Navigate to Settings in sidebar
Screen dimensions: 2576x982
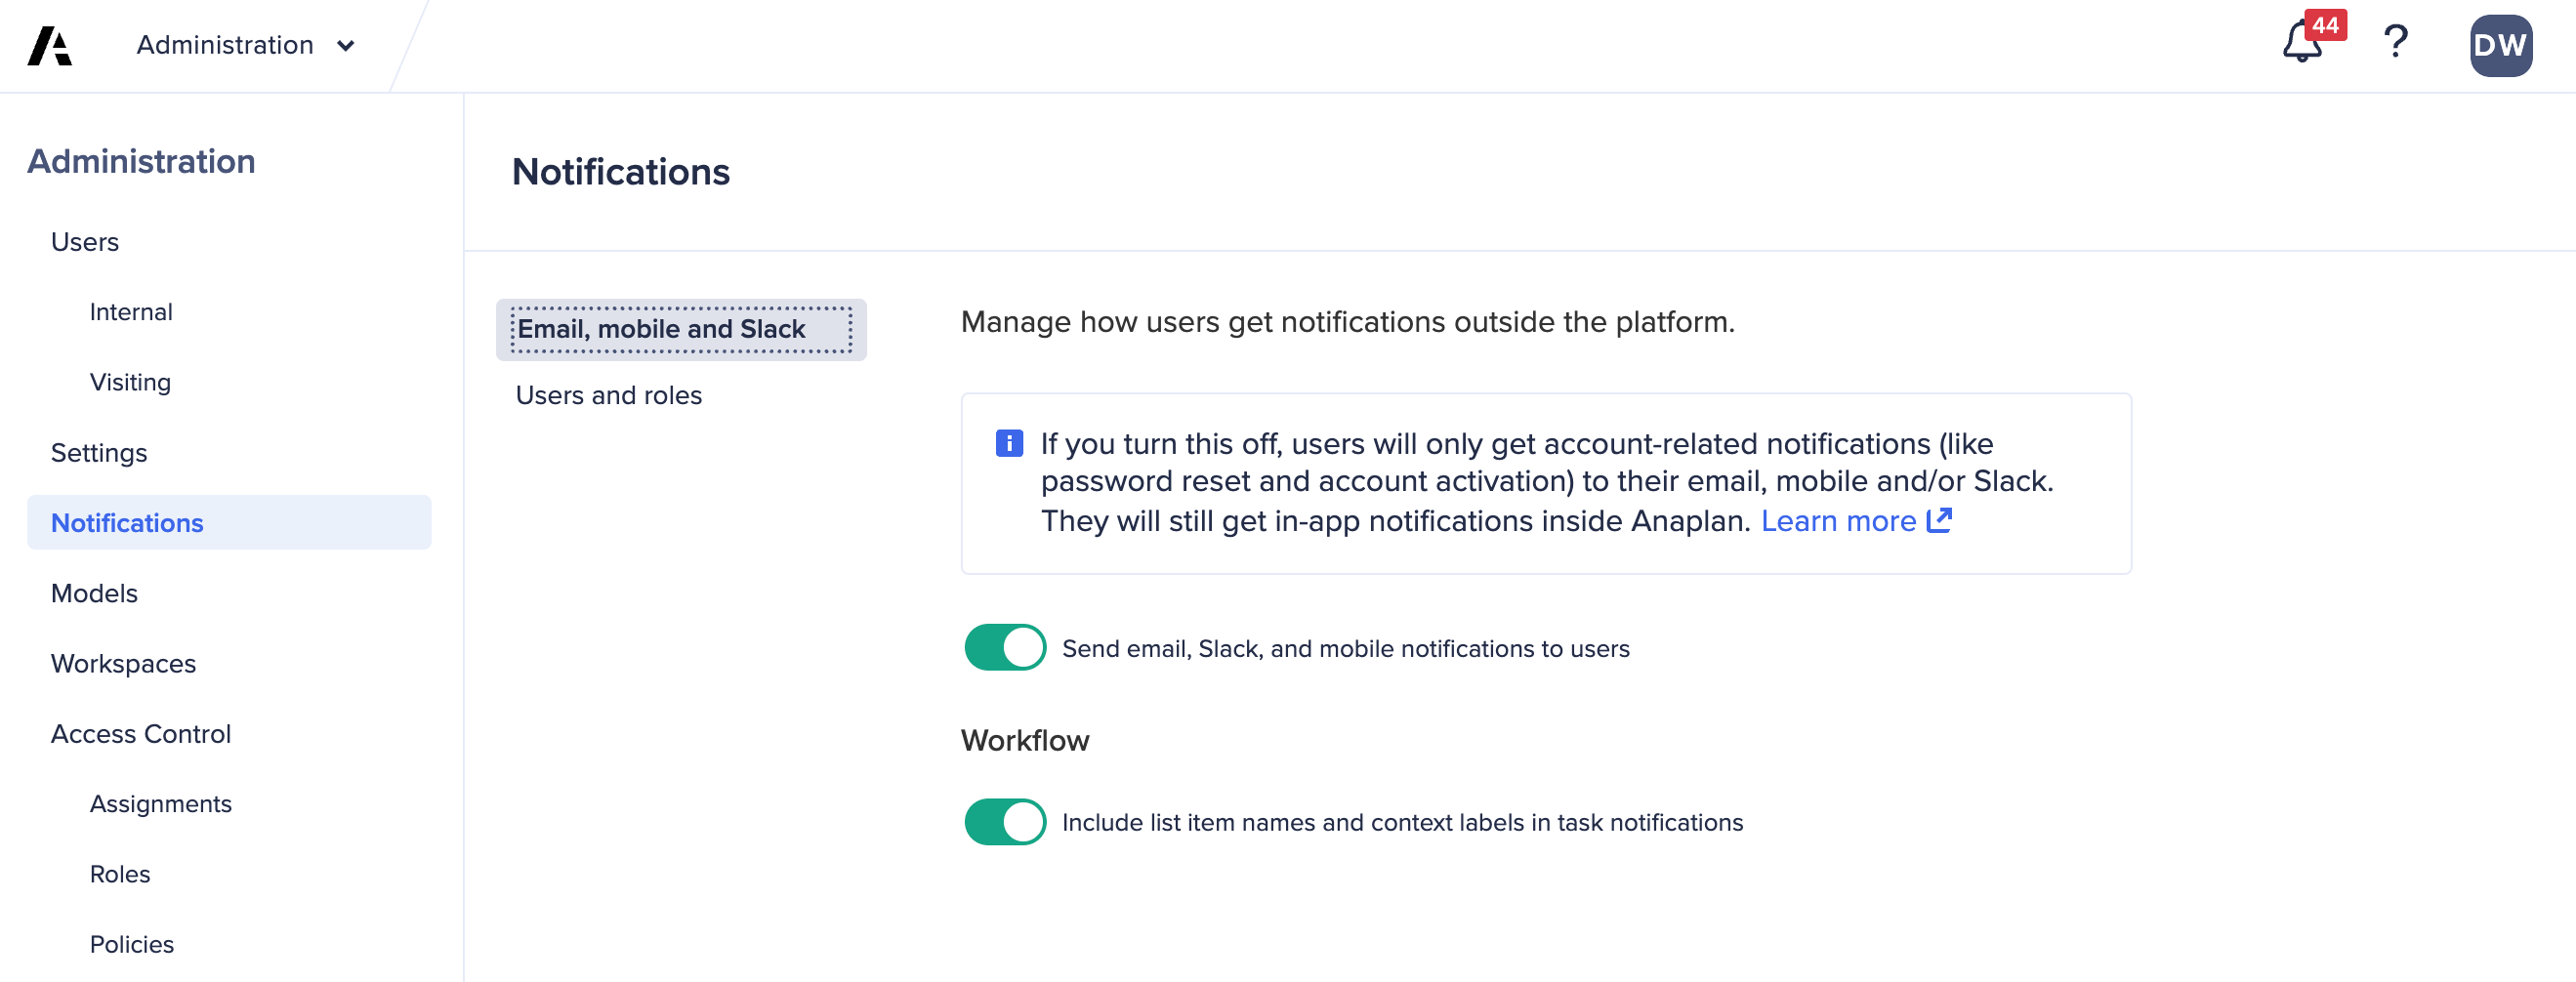pyautogui.click(x=99, y=453)
